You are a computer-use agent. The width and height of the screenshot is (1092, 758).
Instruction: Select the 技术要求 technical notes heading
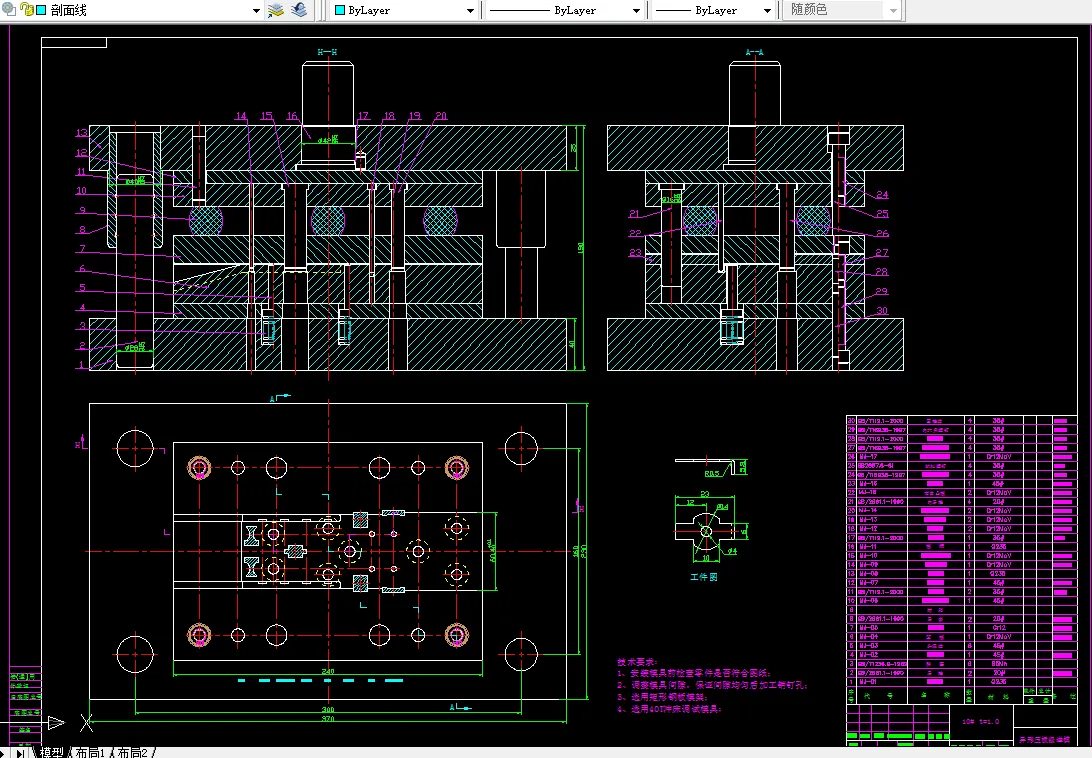click(x=635, y=662)
